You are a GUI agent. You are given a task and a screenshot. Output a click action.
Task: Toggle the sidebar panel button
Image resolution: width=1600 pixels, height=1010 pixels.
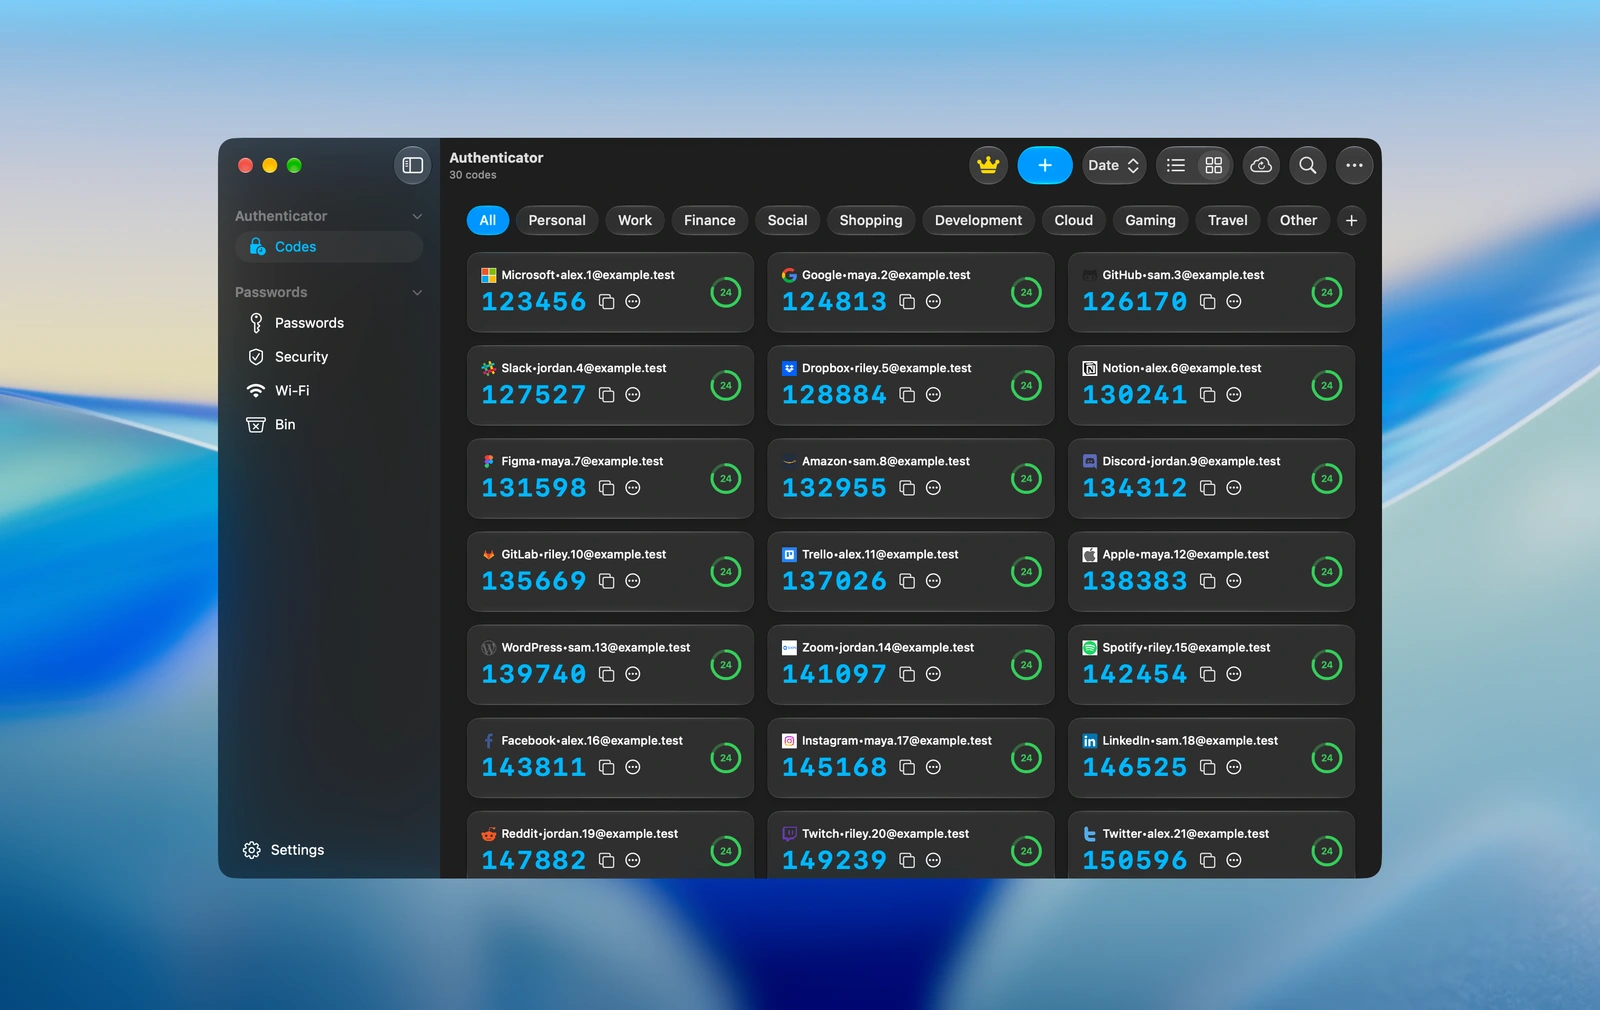coord(413,165)
